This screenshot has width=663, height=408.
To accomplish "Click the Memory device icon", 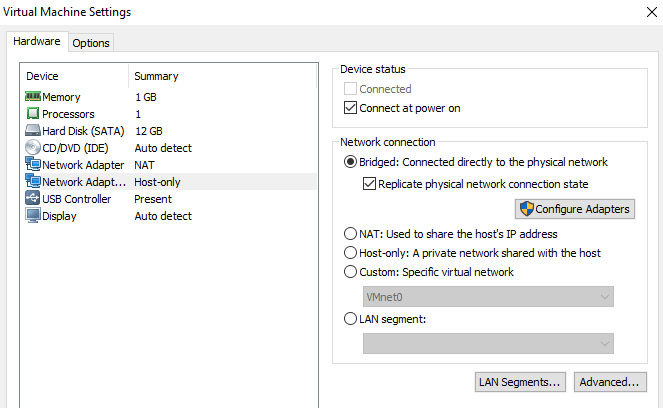I will point(33,97).
